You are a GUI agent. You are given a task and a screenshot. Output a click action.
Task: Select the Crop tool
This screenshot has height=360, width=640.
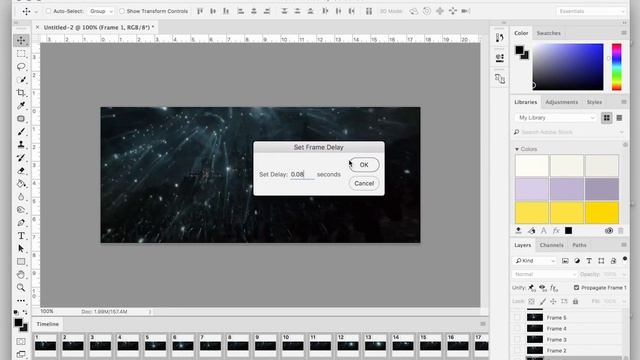pos(21,93)
